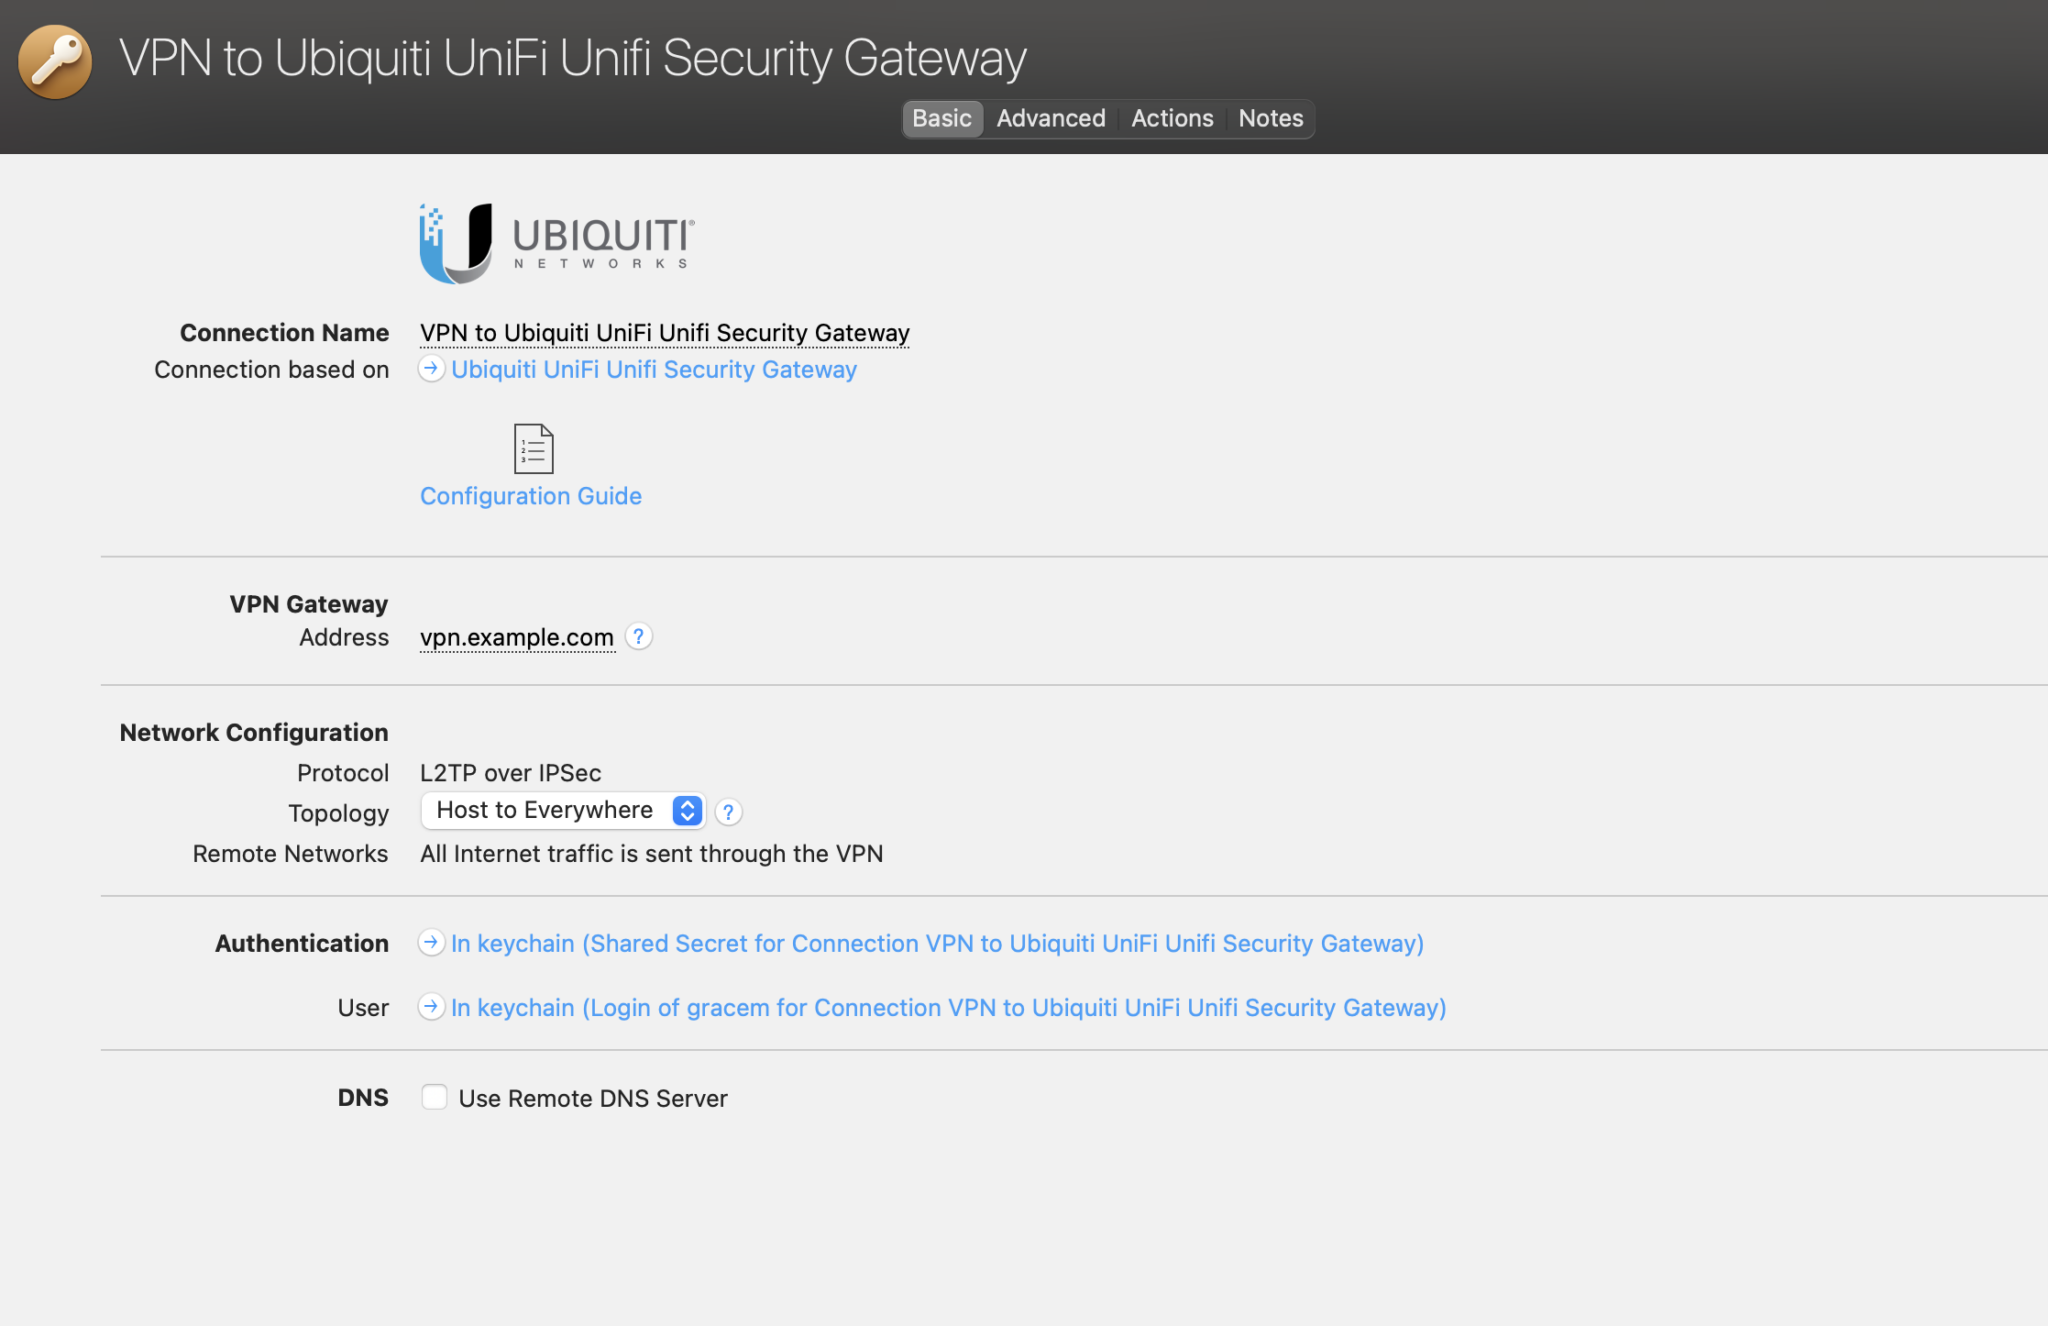Switch to the Advanced tab
Image resolution: width=2048 pixels, height=1326 pixels.
click(x=1050, y=118)
